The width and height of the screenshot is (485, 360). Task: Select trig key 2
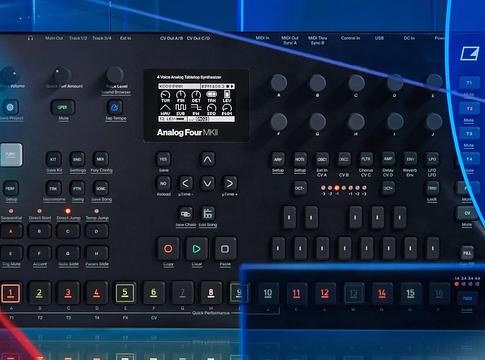click(x=39, y=293)
